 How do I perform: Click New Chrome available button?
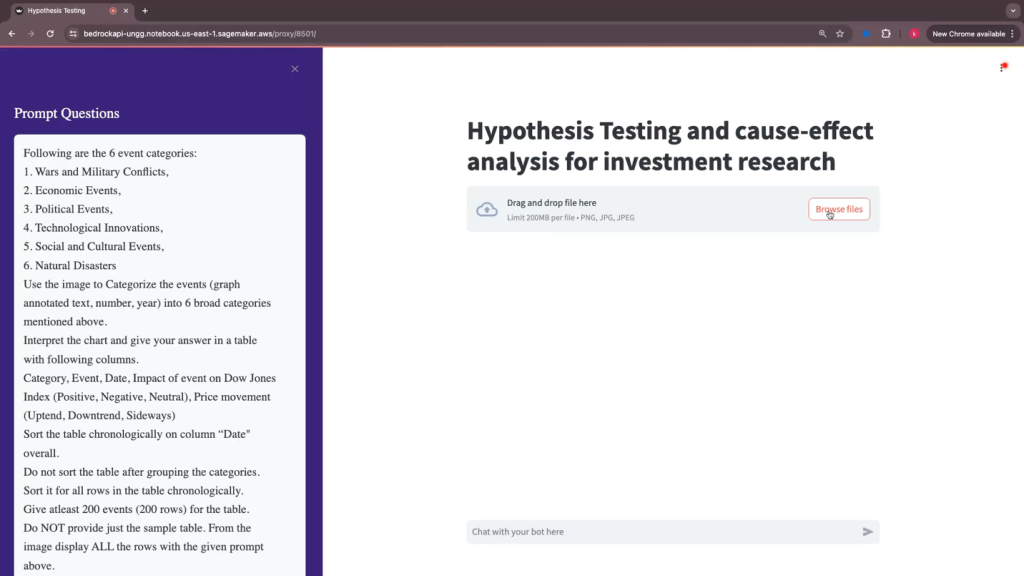968,34
